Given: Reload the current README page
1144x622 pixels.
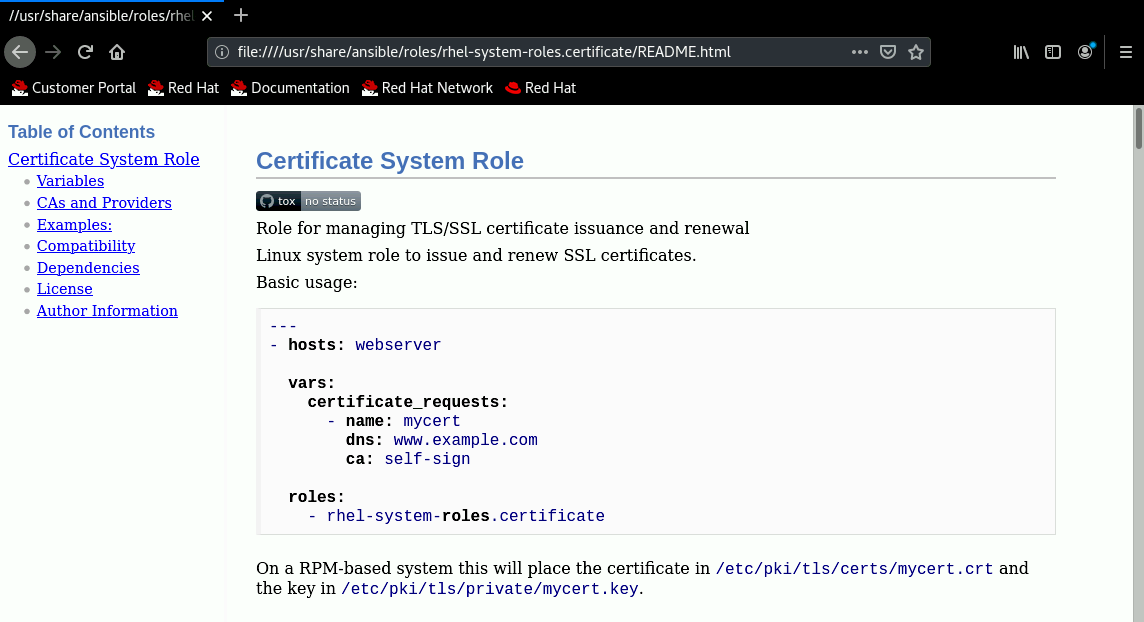Looking at the screenshot, I should point(85,52).
